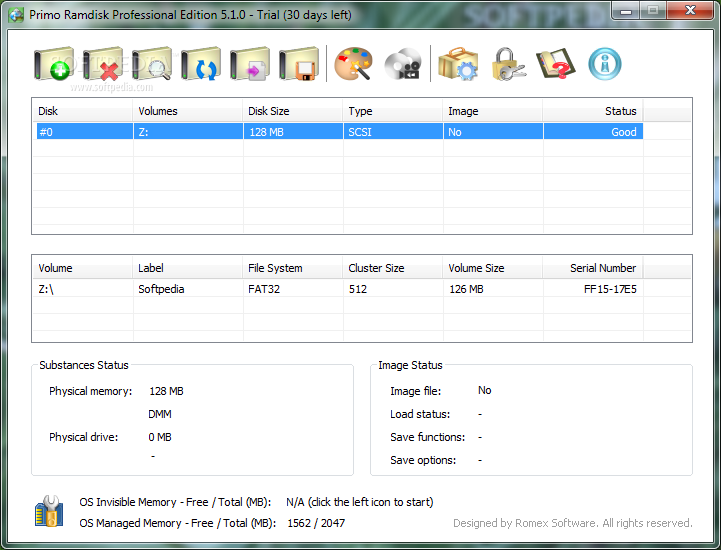The width and height of the screenshot is (721, 550).
Task: Open the toolbox gear options icon
Action: pos(458,64)
